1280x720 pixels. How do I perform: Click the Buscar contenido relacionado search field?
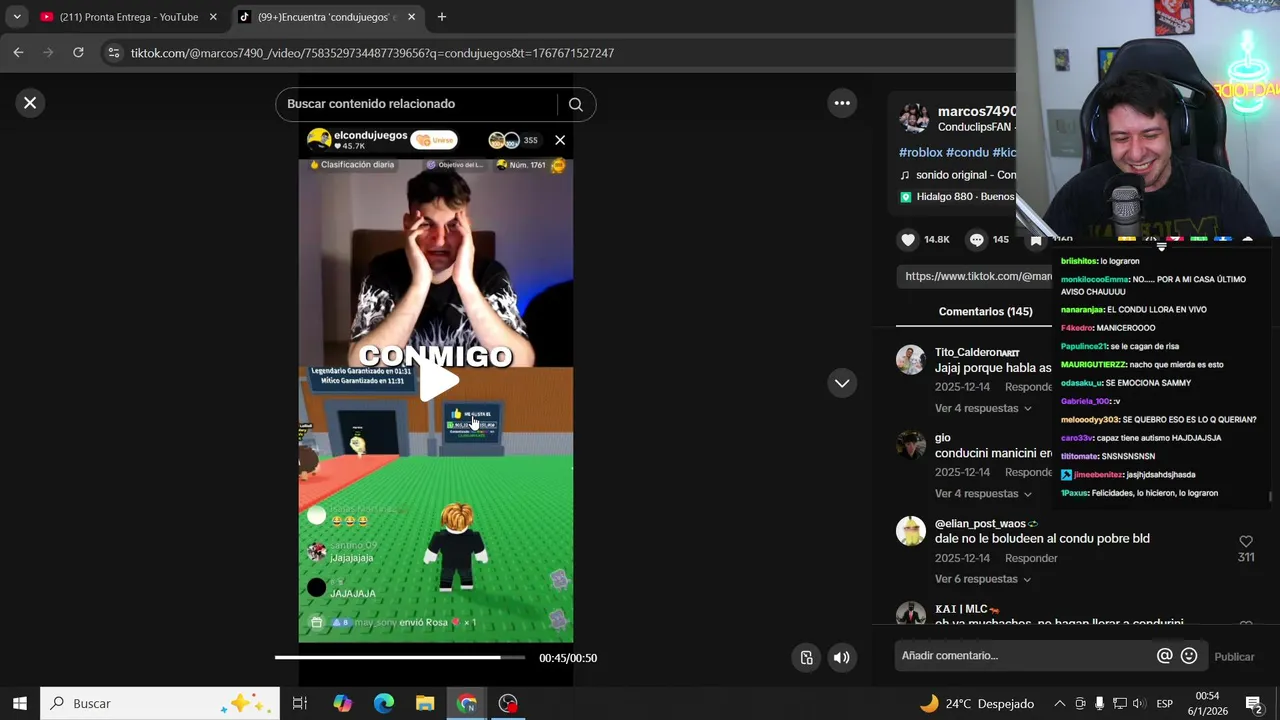click(x=415, y=104)
